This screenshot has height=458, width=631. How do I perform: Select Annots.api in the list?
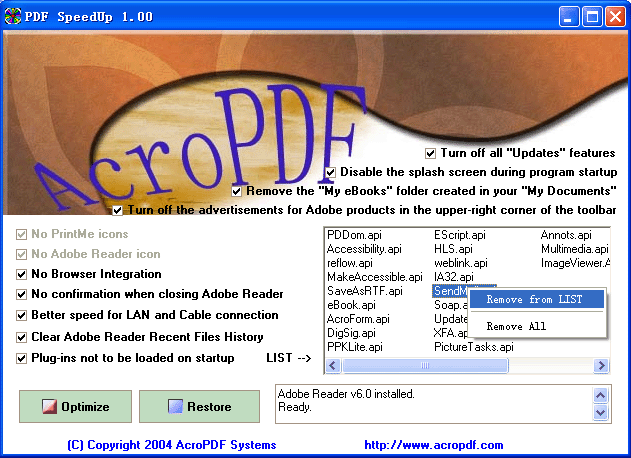point(566,235)
